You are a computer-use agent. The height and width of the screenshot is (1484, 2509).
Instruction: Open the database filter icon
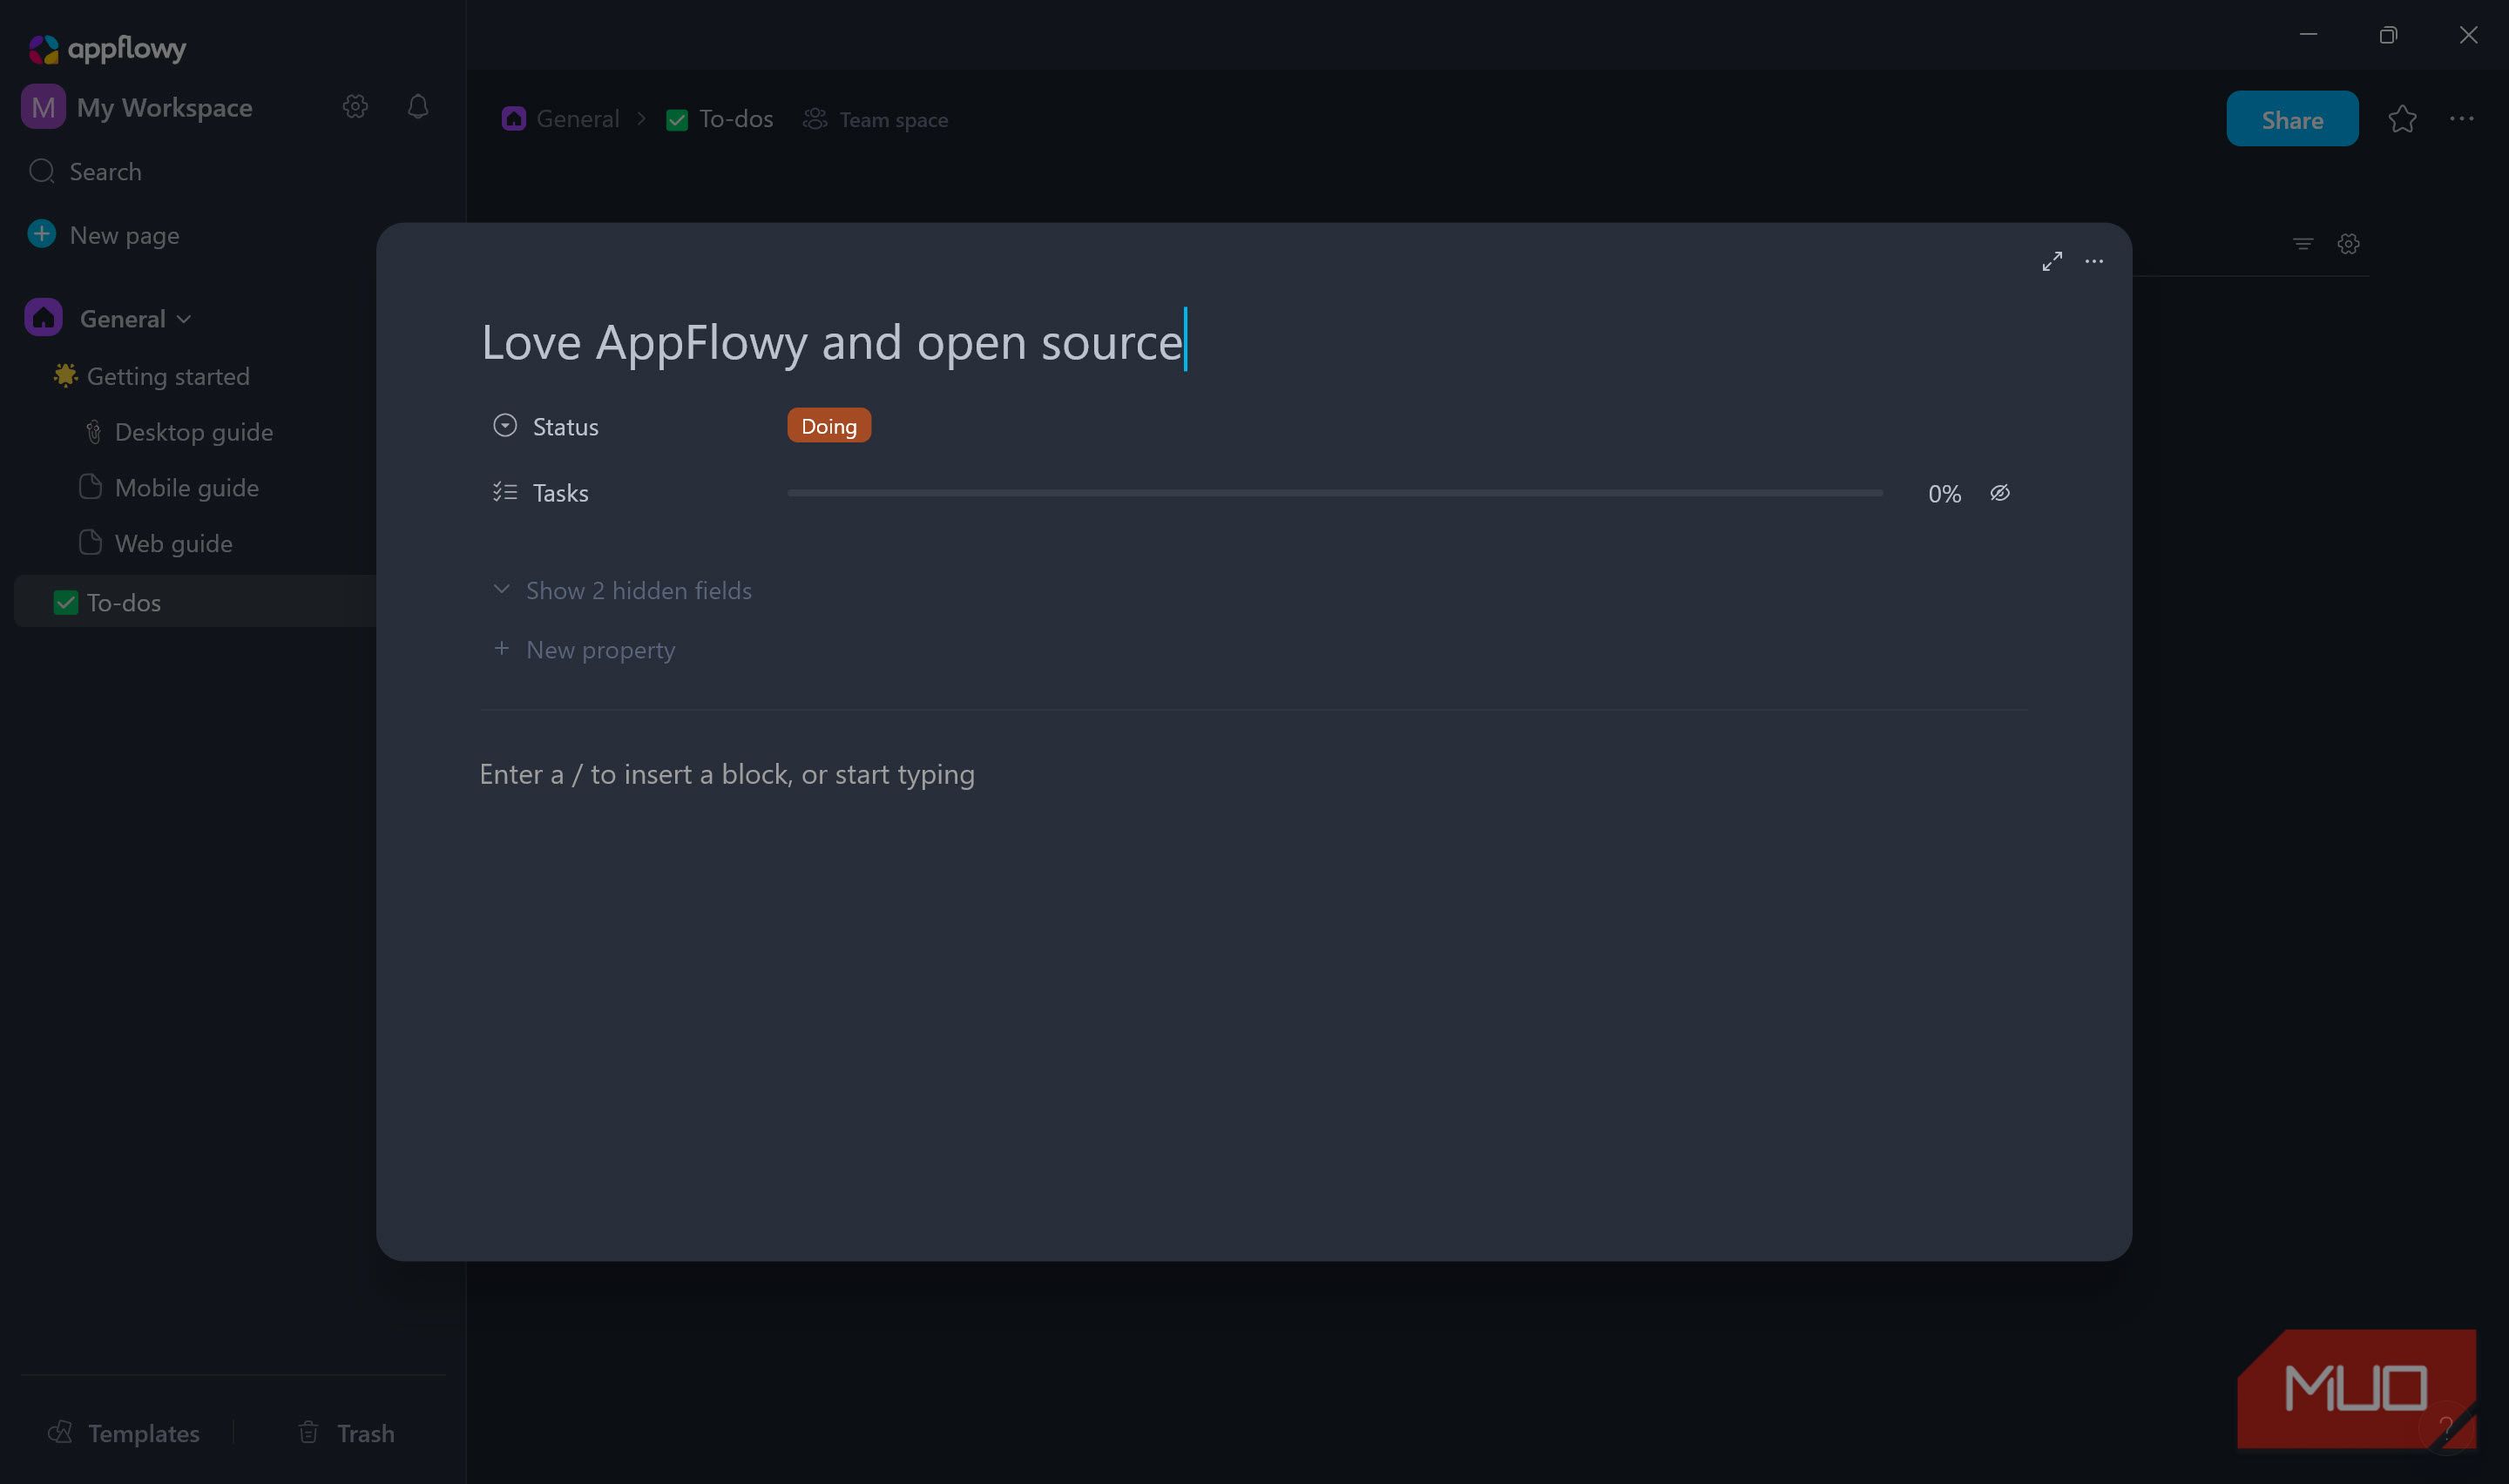tap(2303, 243)
